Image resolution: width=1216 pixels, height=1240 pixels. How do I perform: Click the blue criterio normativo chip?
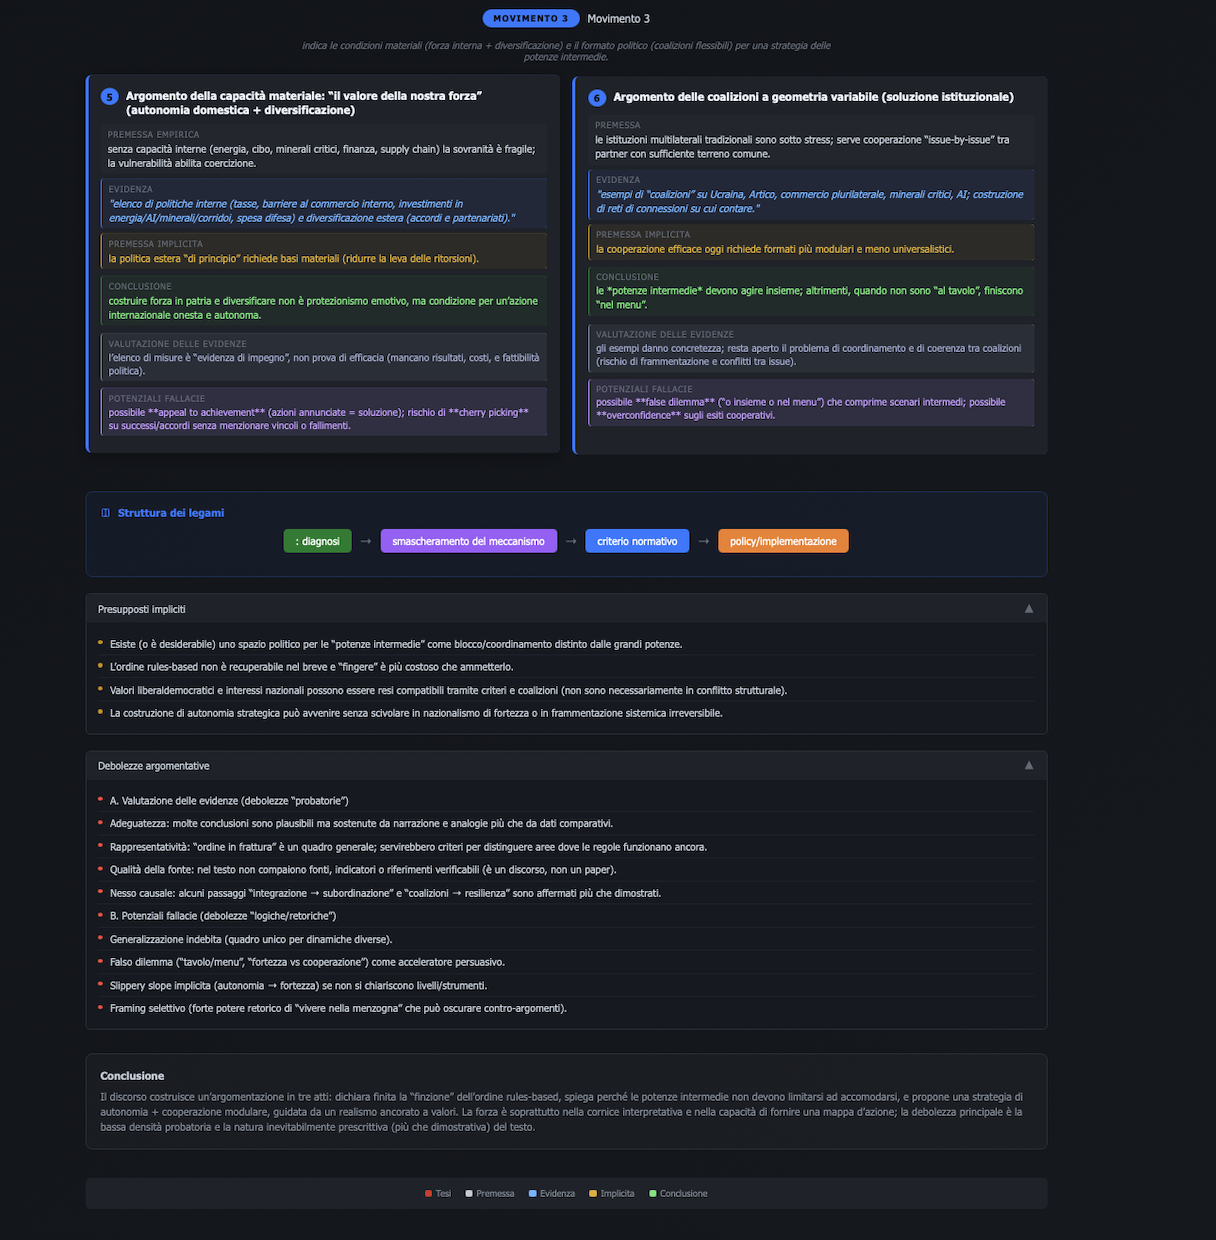click(x=637, y=541)
